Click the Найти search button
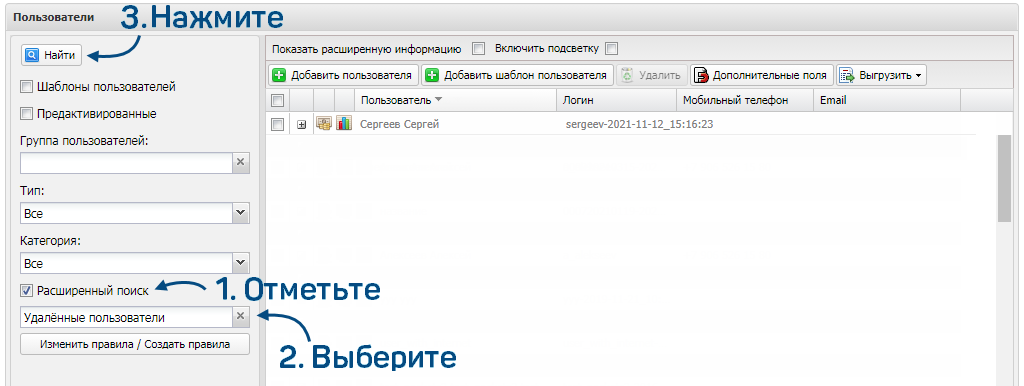Screen dimensions: 1024x386 pos(52,56)
